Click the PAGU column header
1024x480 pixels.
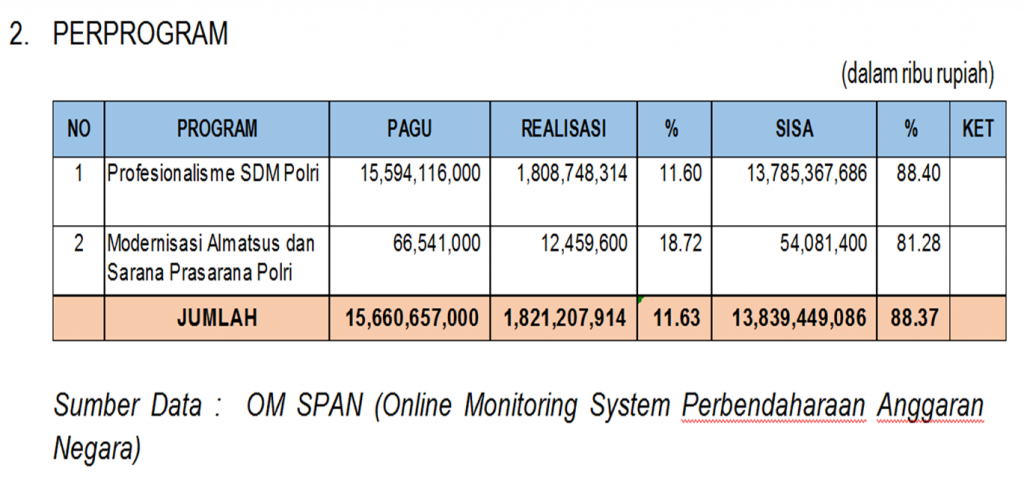click(409, 129)
